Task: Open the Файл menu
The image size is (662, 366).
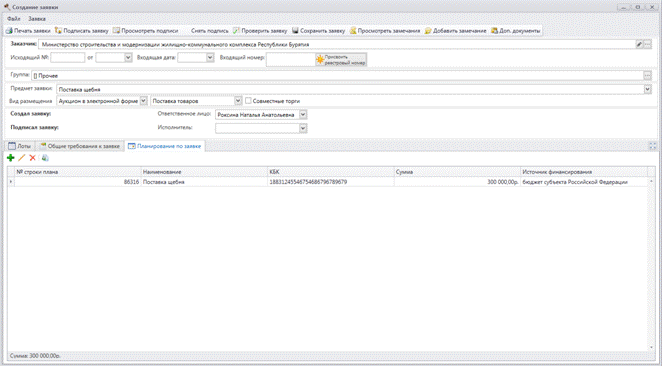Action: click(14, 19)
